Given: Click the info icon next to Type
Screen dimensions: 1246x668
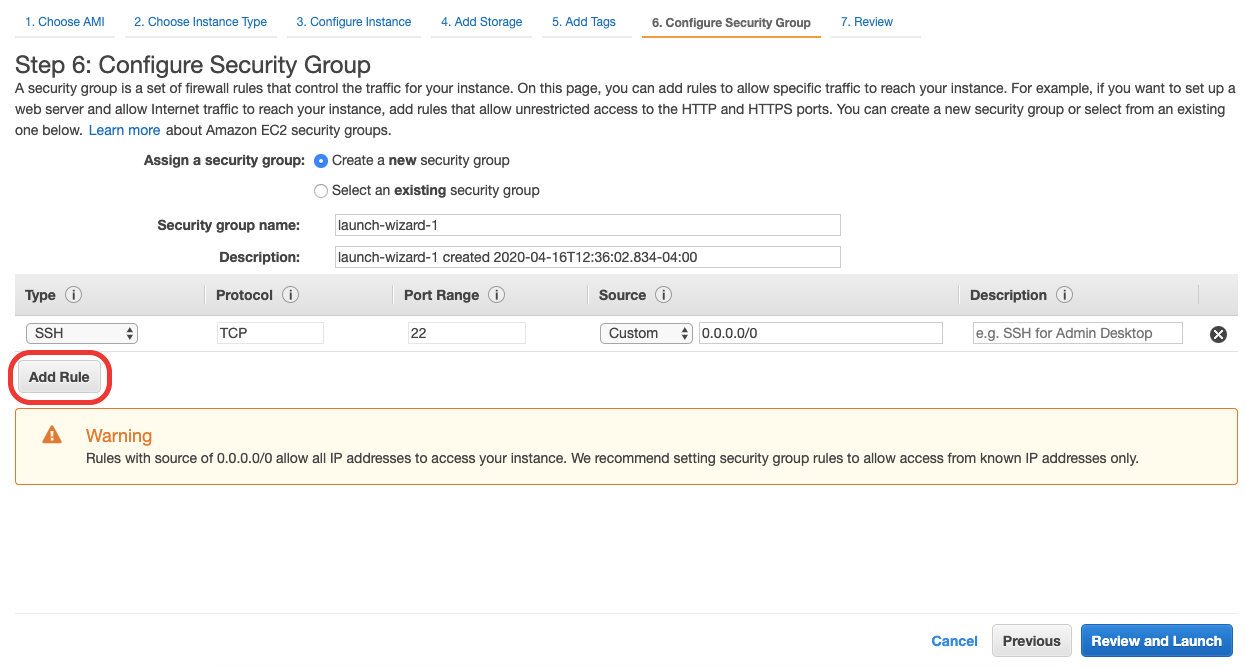Looking at the screenshot, I should pos(73,296).
